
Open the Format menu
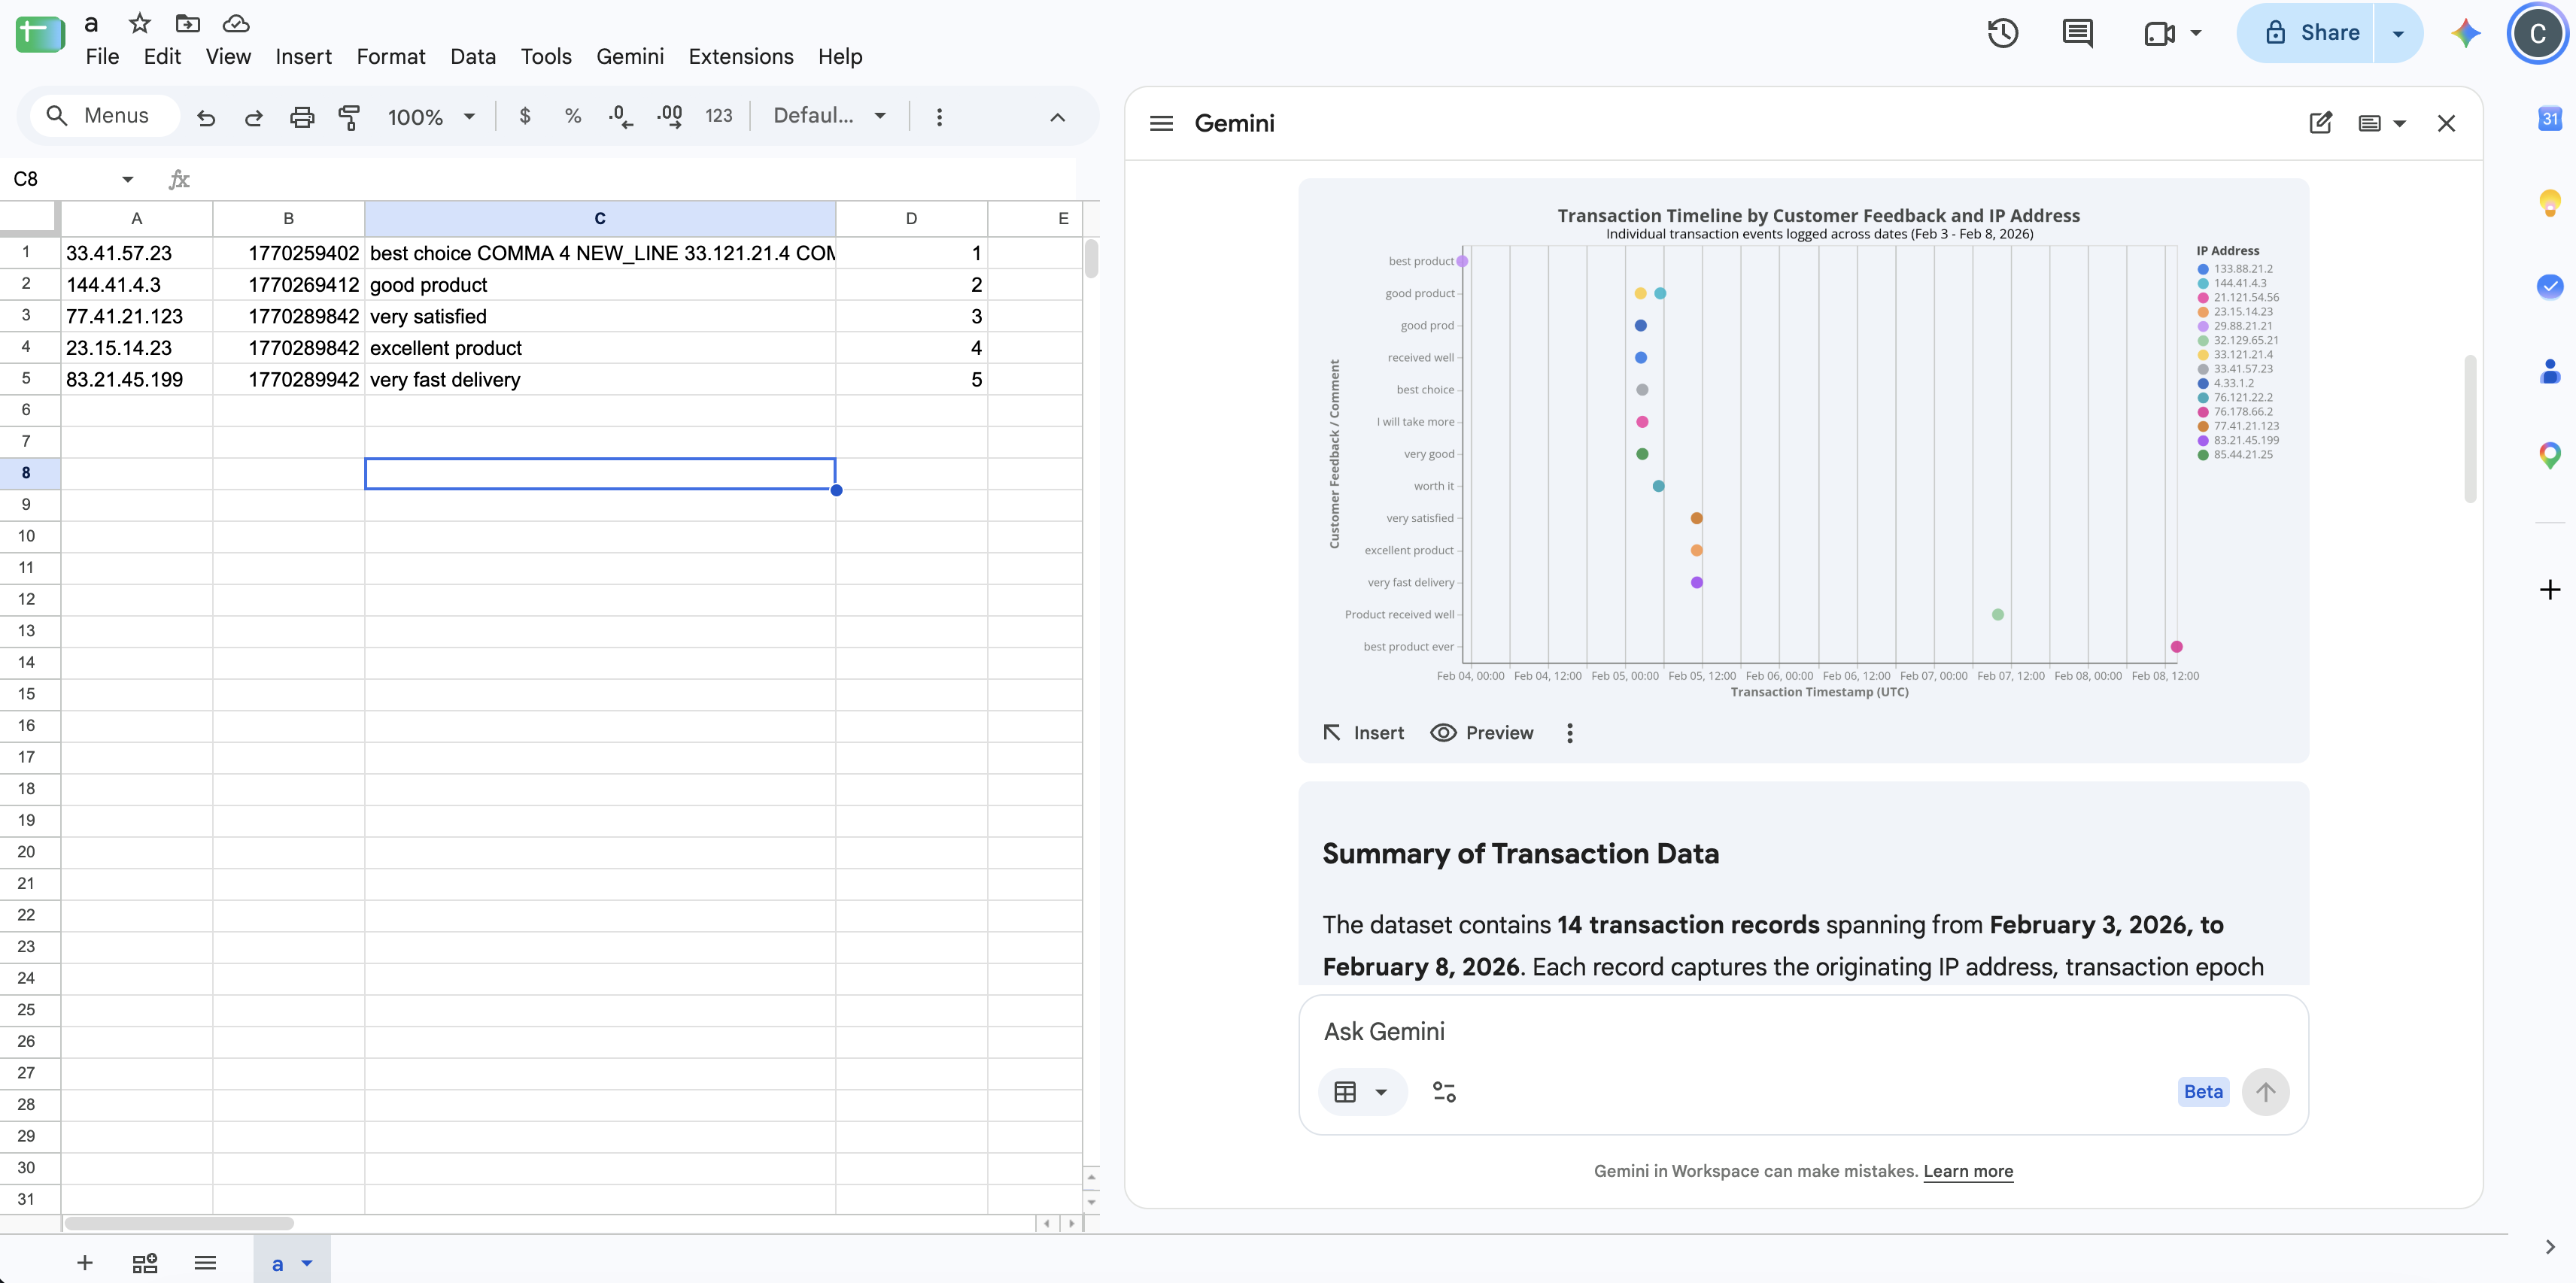(391, 57)
